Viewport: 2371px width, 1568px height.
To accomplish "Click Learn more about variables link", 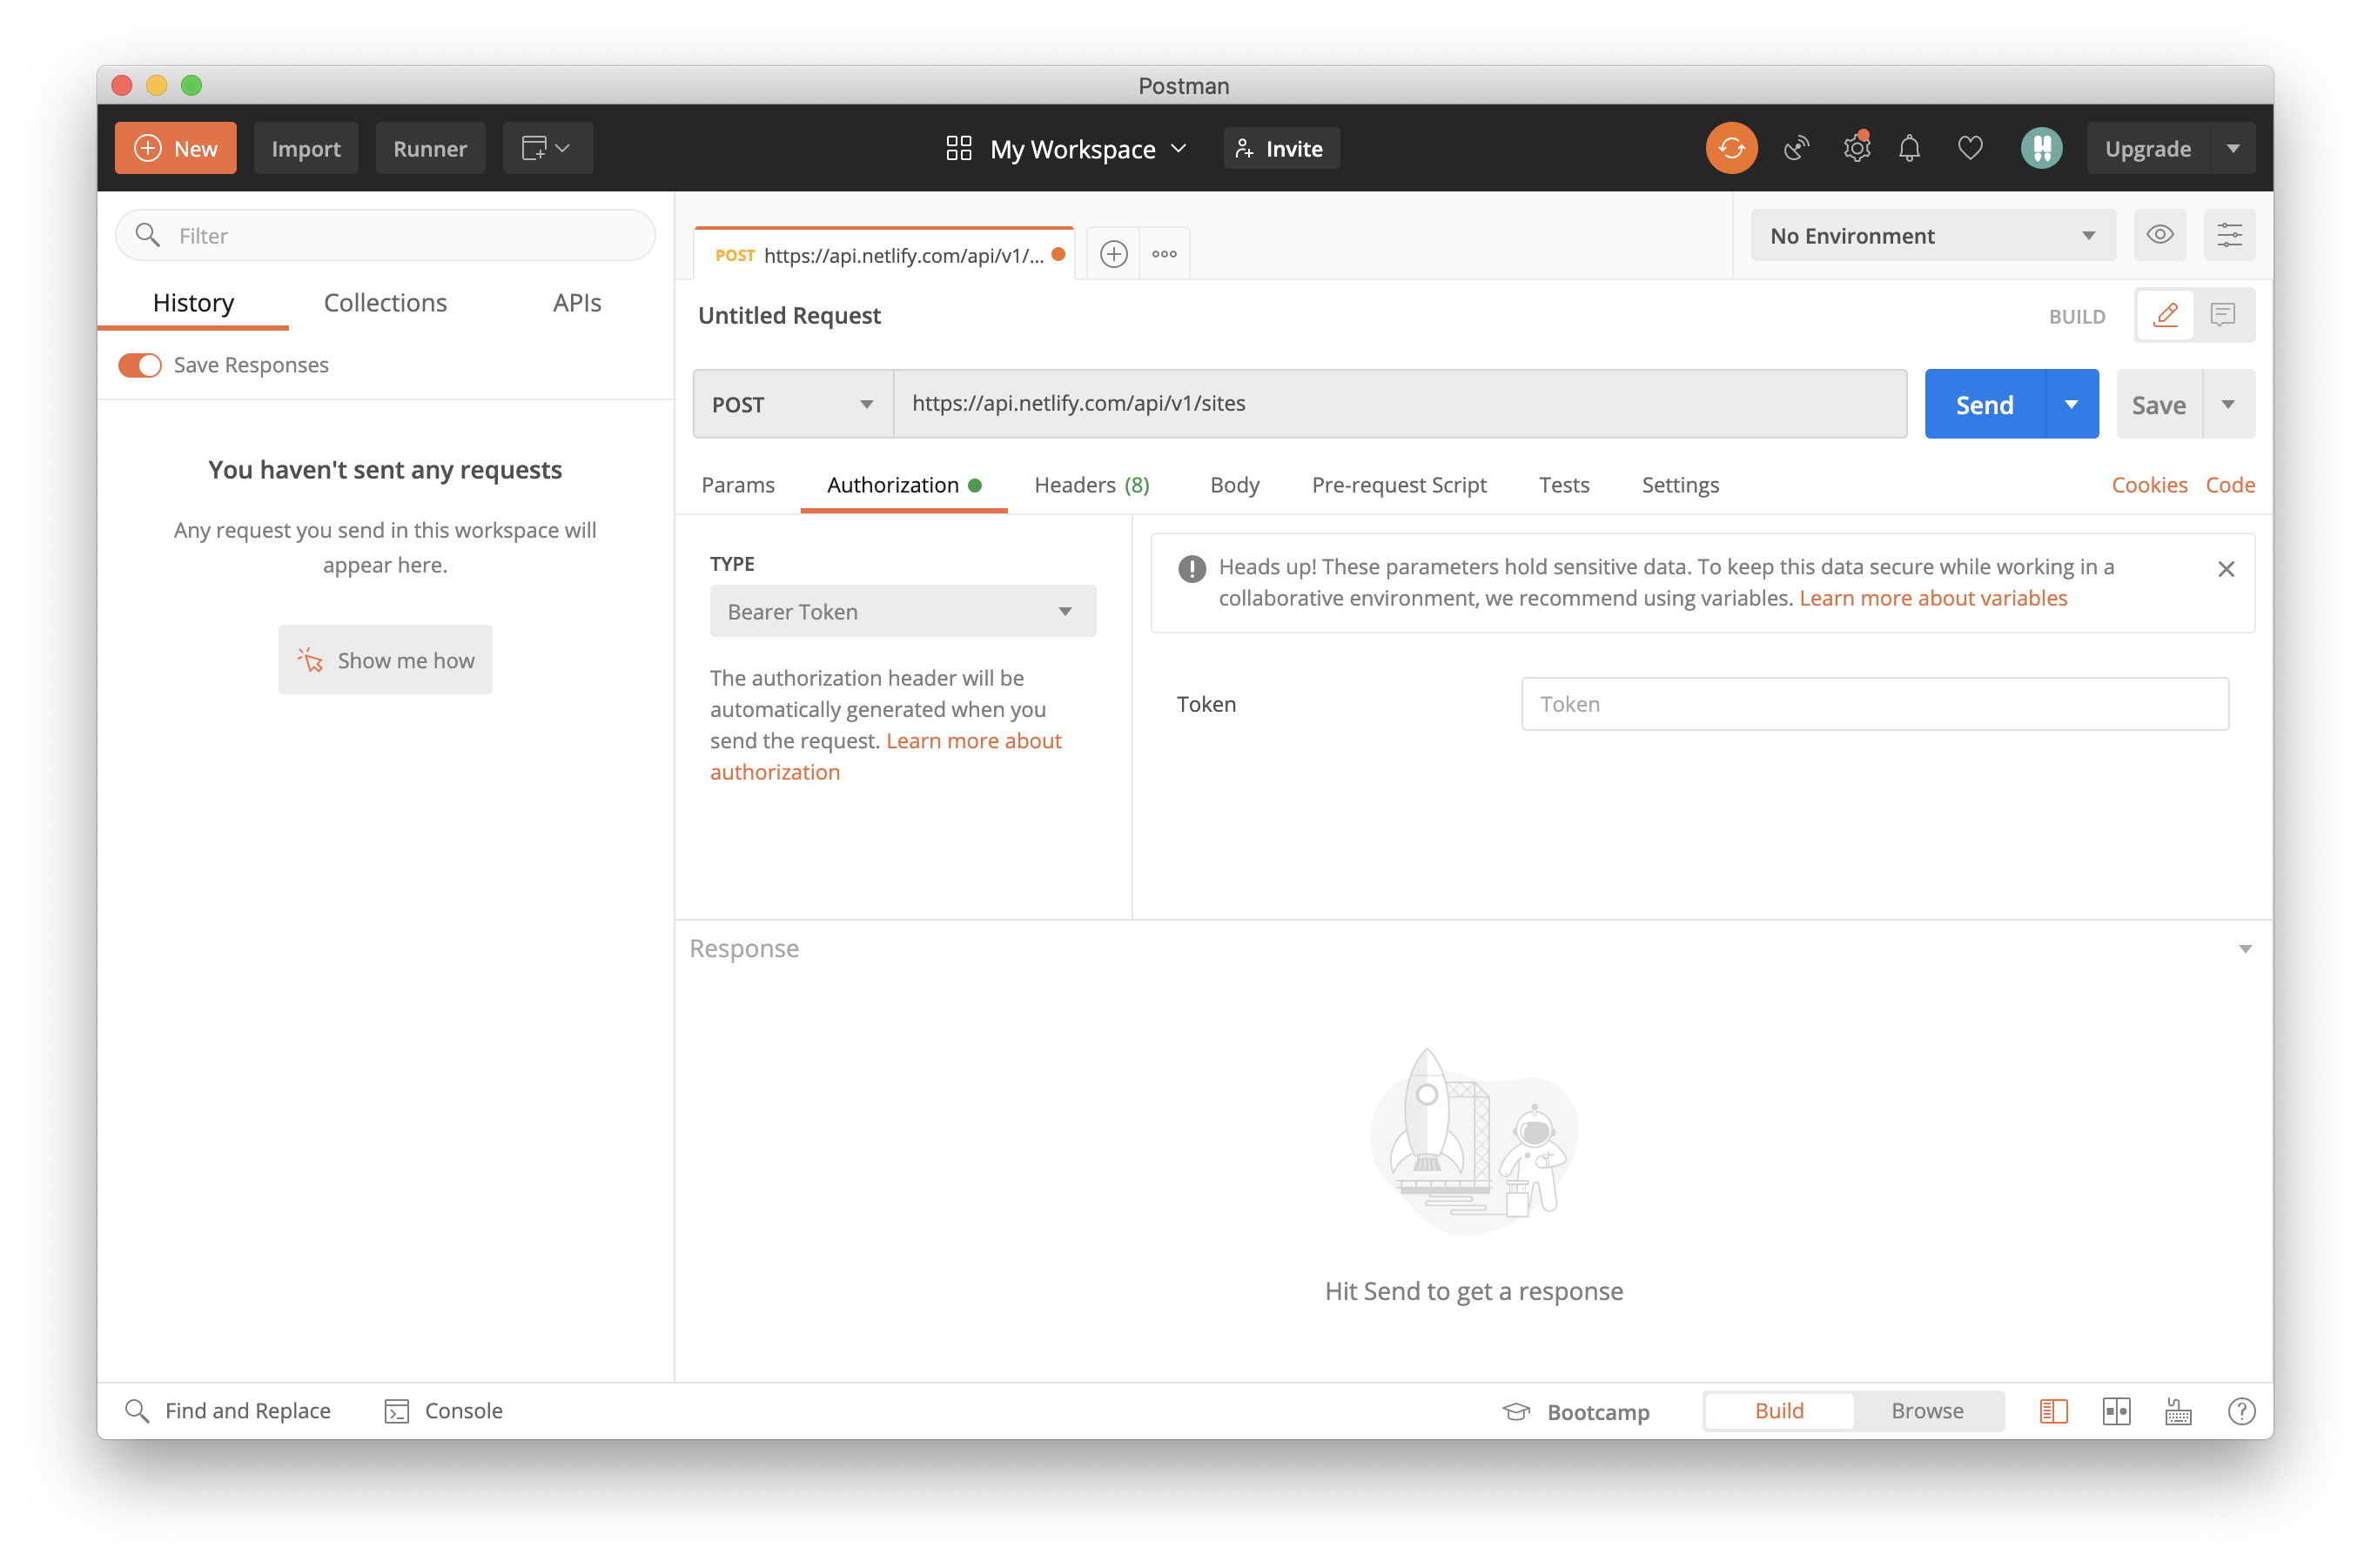I will coord(1933,597).
